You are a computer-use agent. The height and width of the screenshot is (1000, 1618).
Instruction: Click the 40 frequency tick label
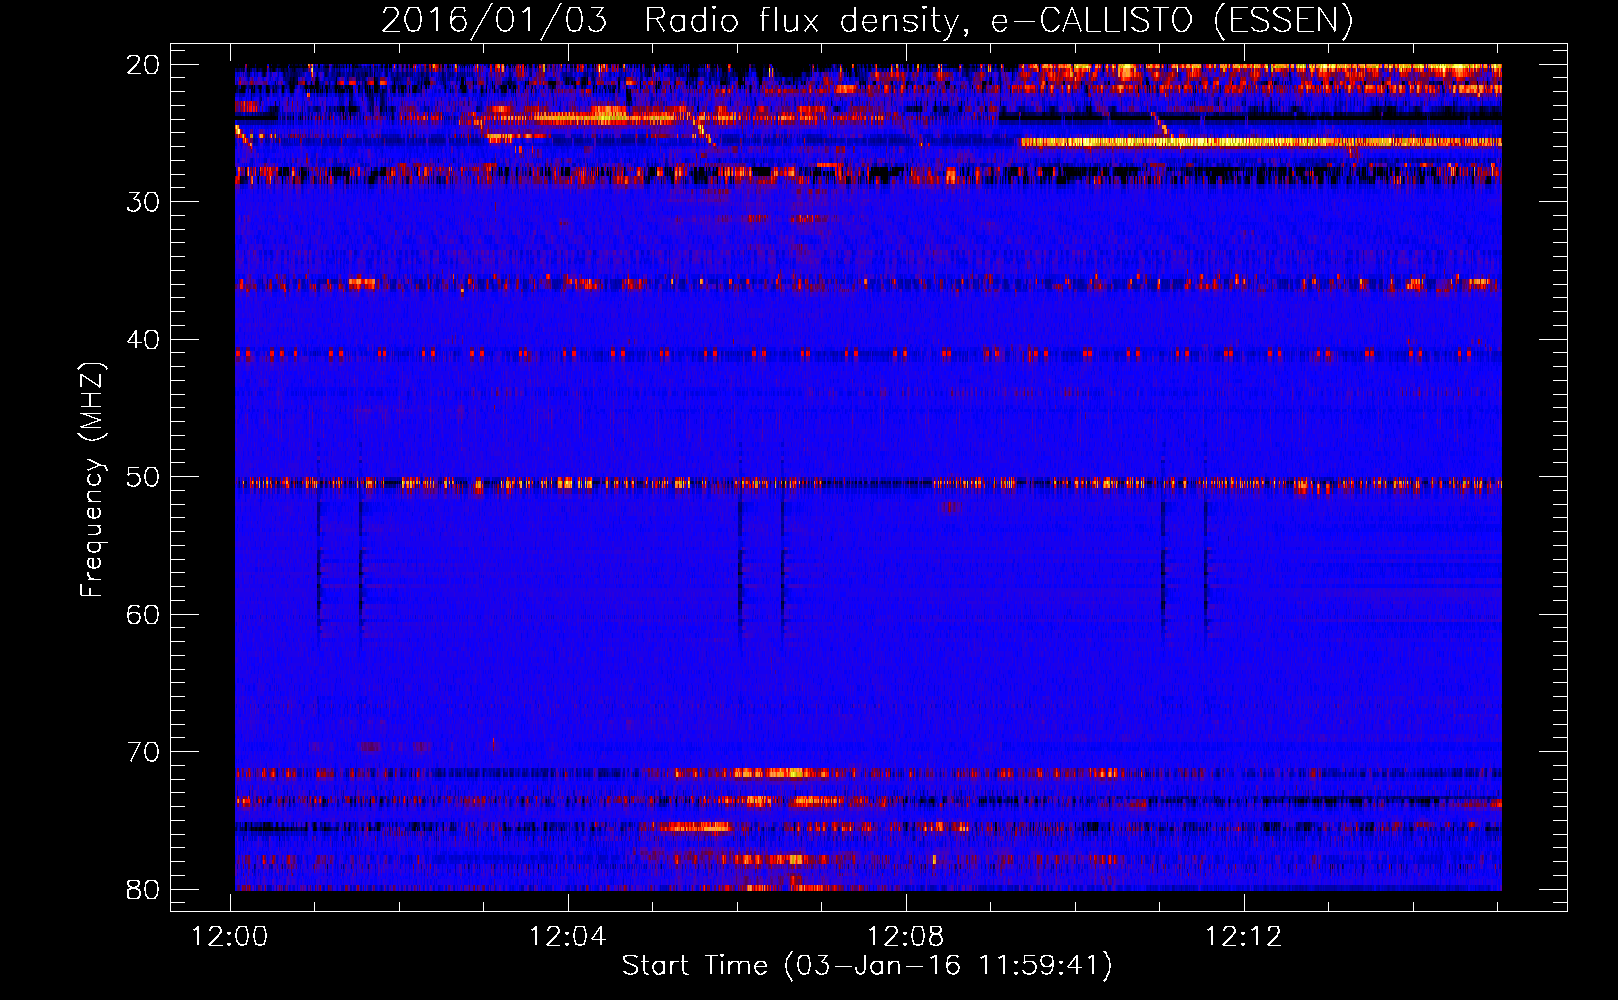144,340
